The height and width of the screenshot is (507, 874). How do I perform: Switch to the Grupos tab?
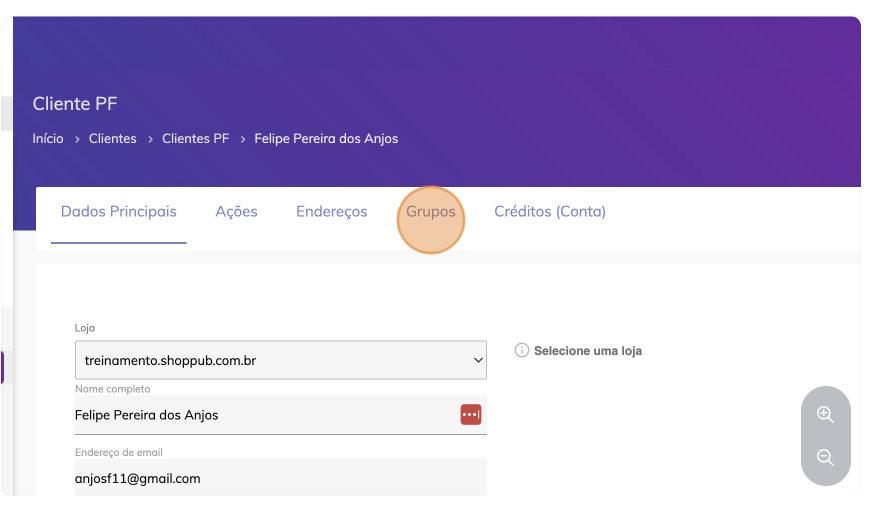[x=431, y=212]
